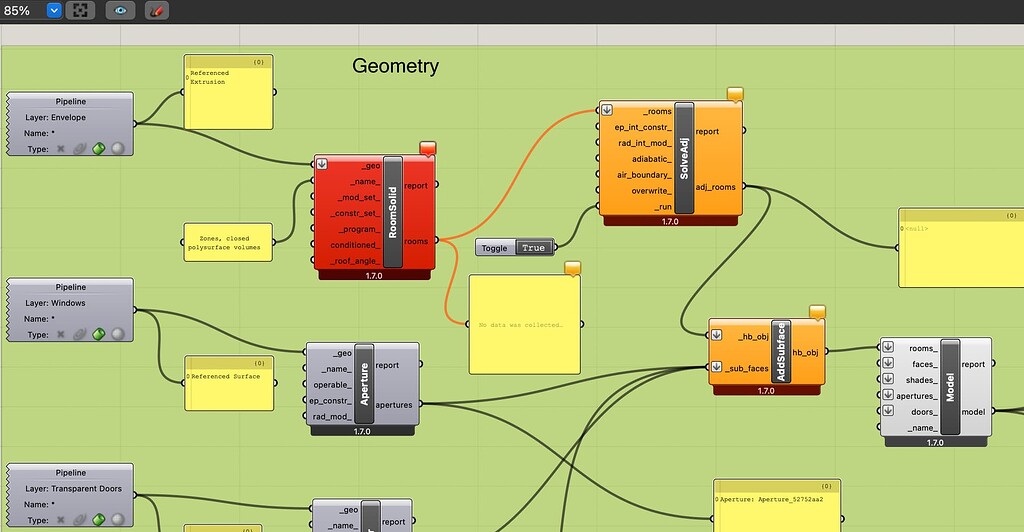Viewport: 1024px width, 532px height.
Task: Click green Brep icon on Transparent Doors pipeline
Action: point(99,520)
